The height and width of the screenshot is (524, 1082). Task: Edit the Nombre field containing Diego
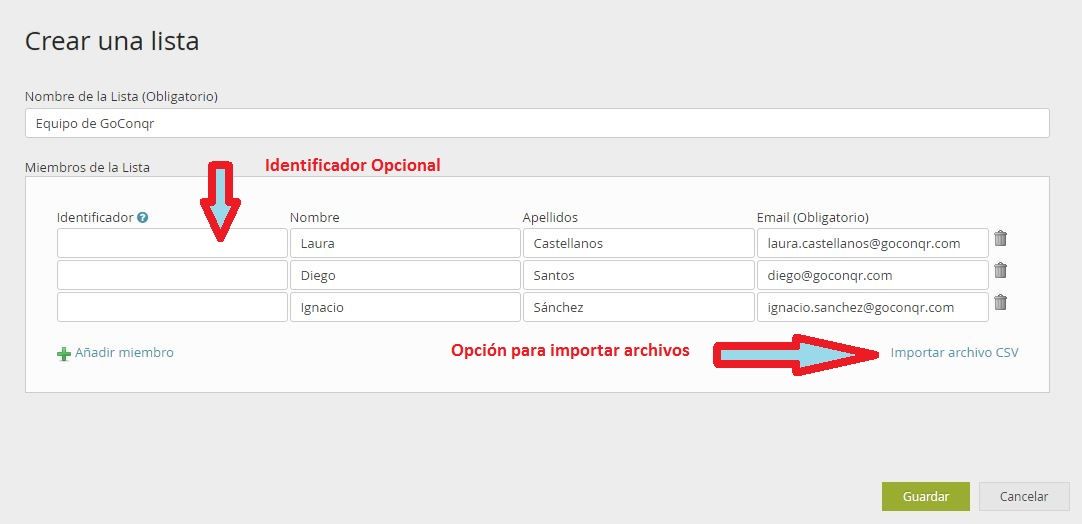click(404, 275)
